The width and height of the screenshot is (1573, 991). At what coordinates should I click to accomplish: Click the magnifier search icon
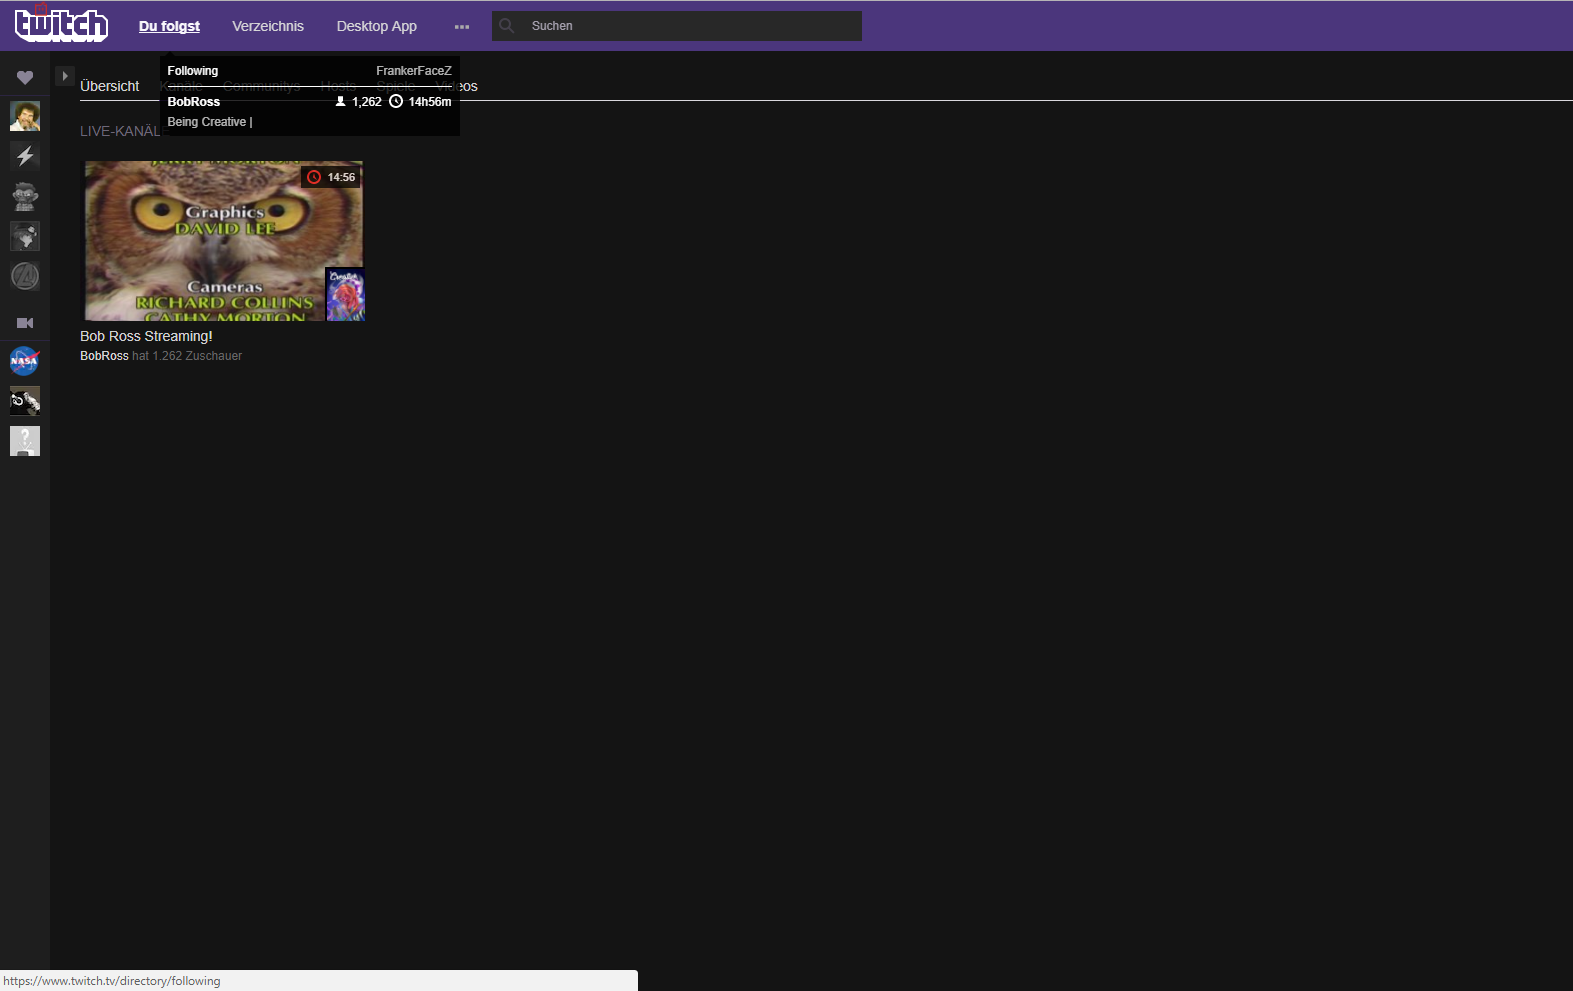507,26
